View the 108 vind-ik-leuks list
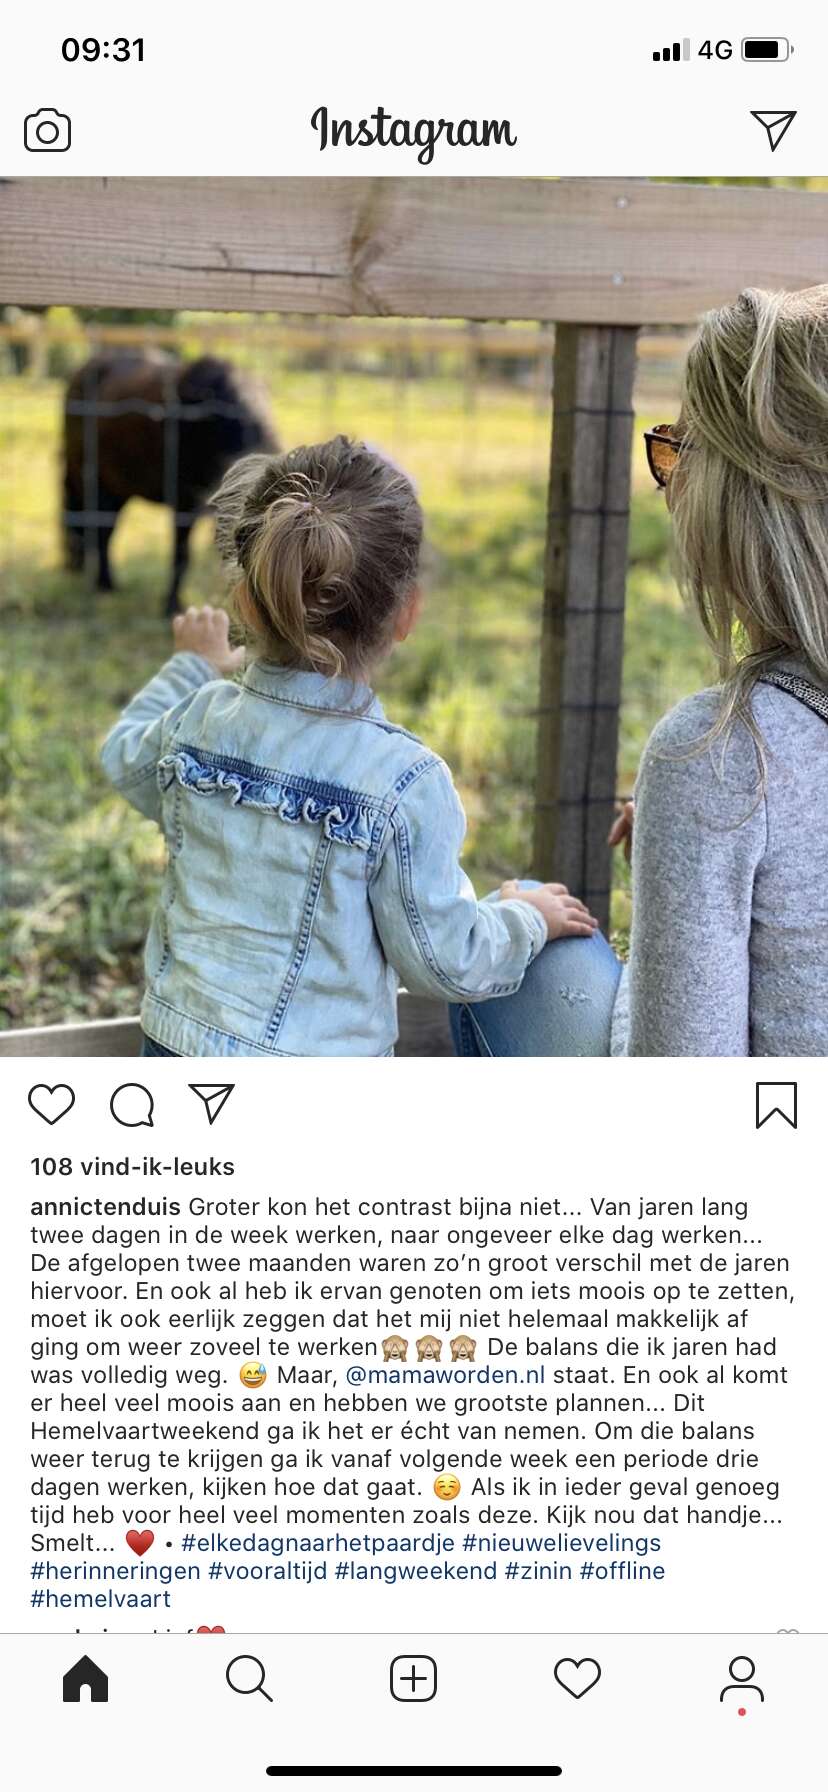This screenshot has width=828, height=1792. 132,1167
